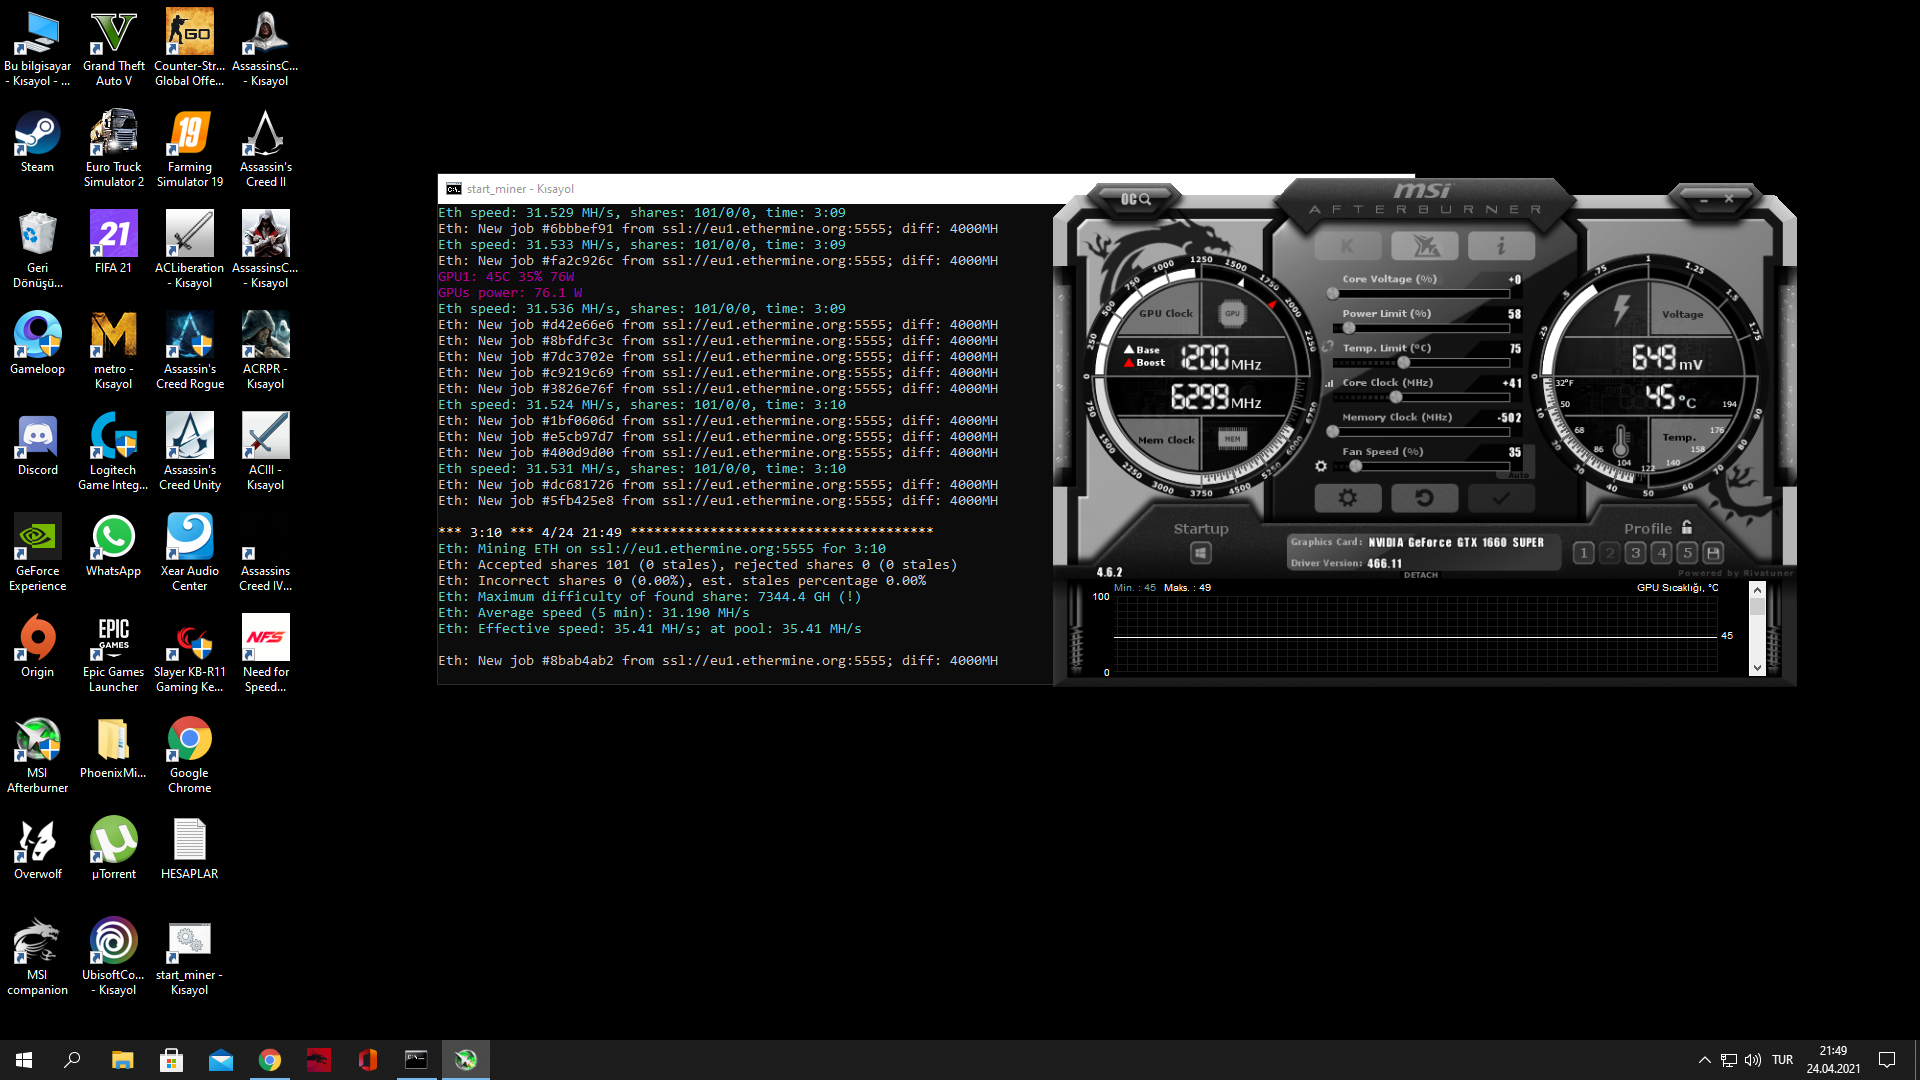This screenshot has height=1080, width=1920.
Task: Open Afterburner settings gear button
Action: point(1347,498)
